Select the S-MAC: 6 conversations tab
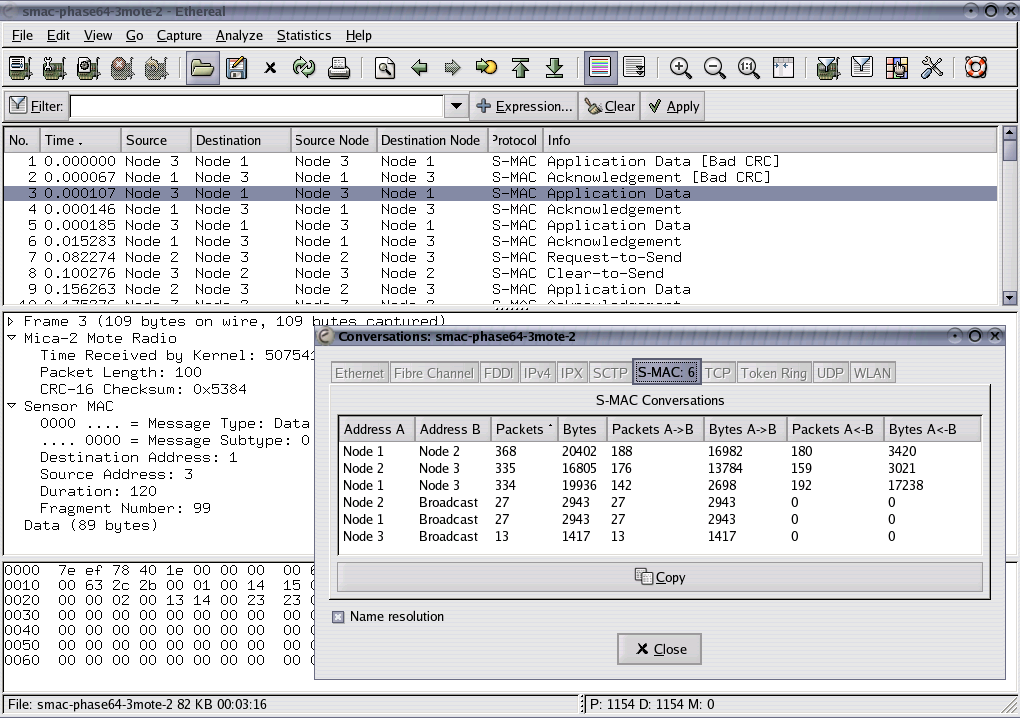Image resolution: width=1020 pixels, height=718 pixels. click(x=666, y=373)
